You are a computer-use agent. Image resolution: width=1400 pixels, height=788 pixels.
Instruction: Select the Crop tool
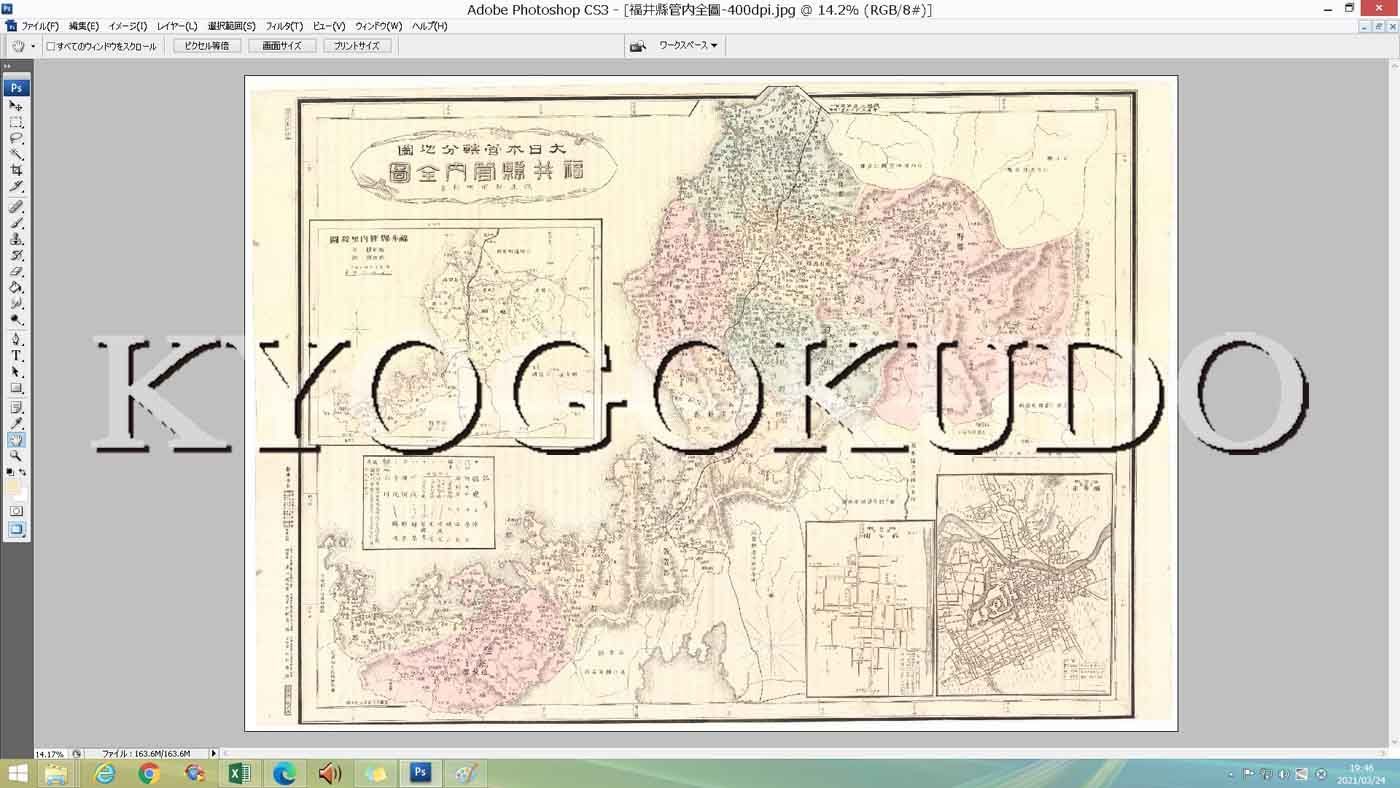tap(16, 170)
